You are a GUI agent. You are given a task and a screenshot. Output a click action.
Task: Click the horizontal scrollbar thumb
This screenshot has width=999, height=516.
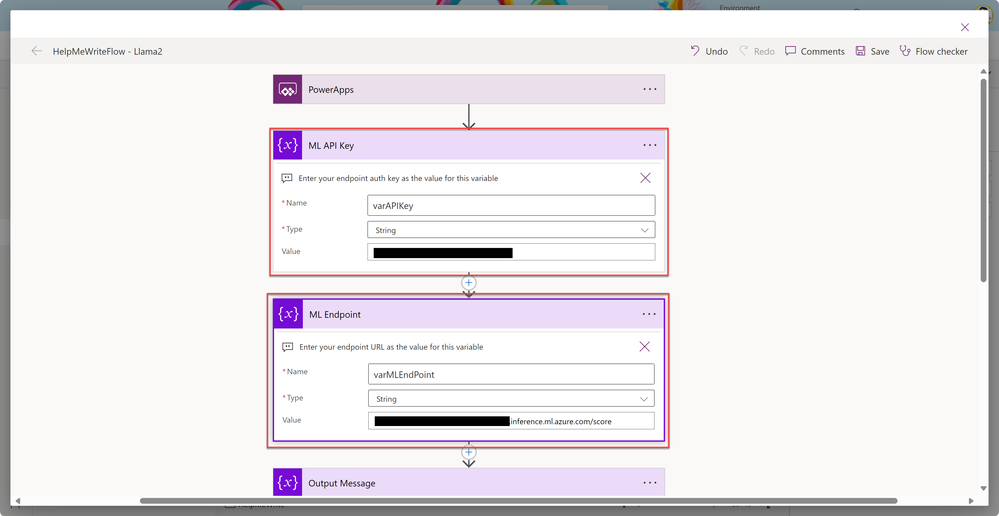[519, 501]
